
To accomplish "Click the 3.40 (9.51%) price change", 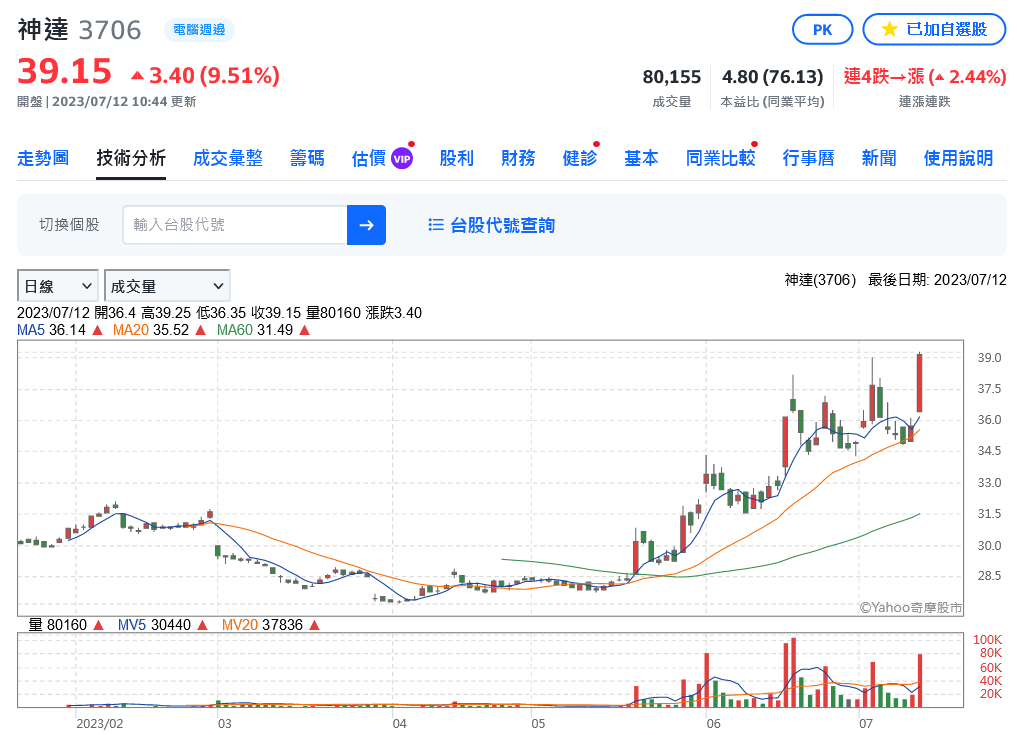I will click(205, 76).
